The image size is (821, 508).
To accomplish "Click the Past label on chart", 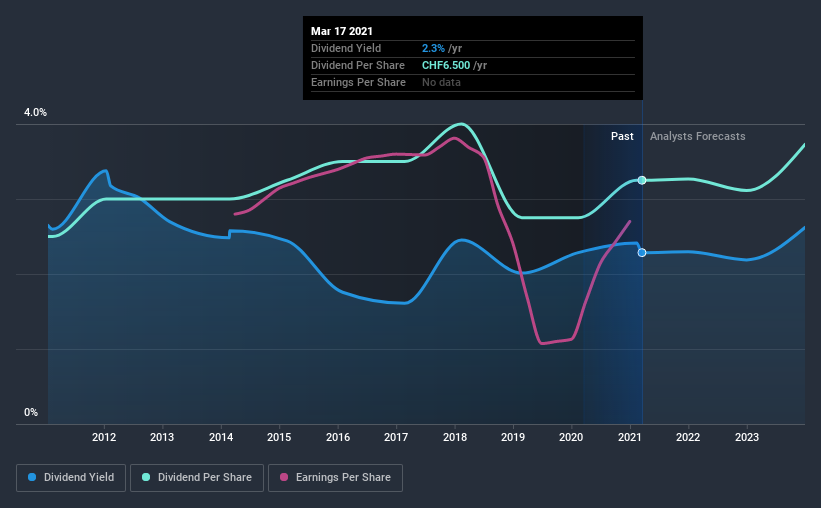I will [622, 136].
